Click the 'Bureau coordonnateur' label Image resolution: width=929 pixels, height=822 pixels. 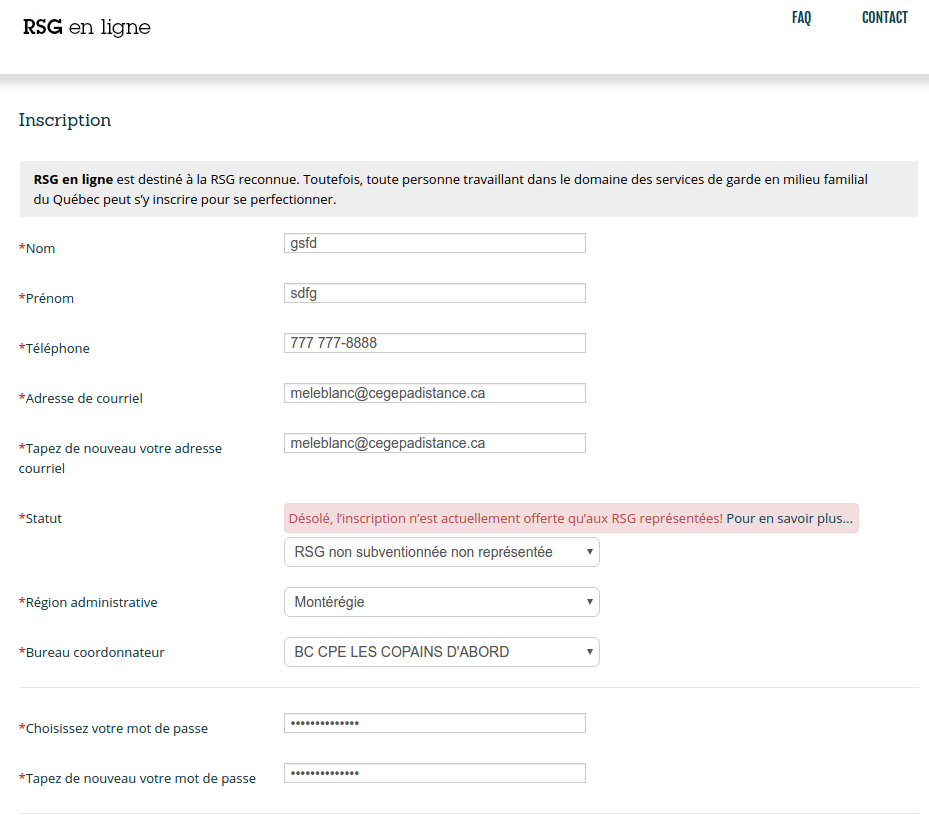pos(94,652)
